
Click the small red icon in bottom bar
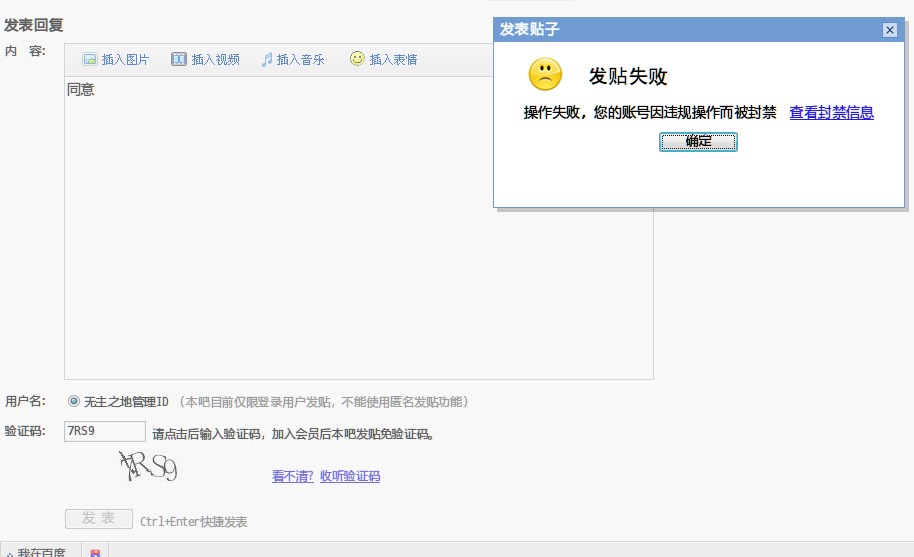95,552
